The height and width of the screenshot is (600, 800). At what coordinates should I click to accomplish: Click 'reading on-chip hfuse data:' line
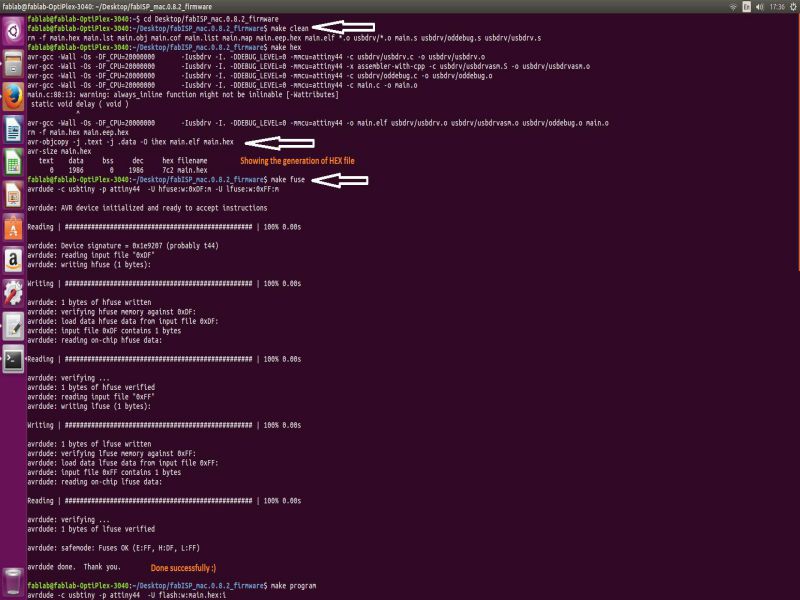(x=95, y=340)
